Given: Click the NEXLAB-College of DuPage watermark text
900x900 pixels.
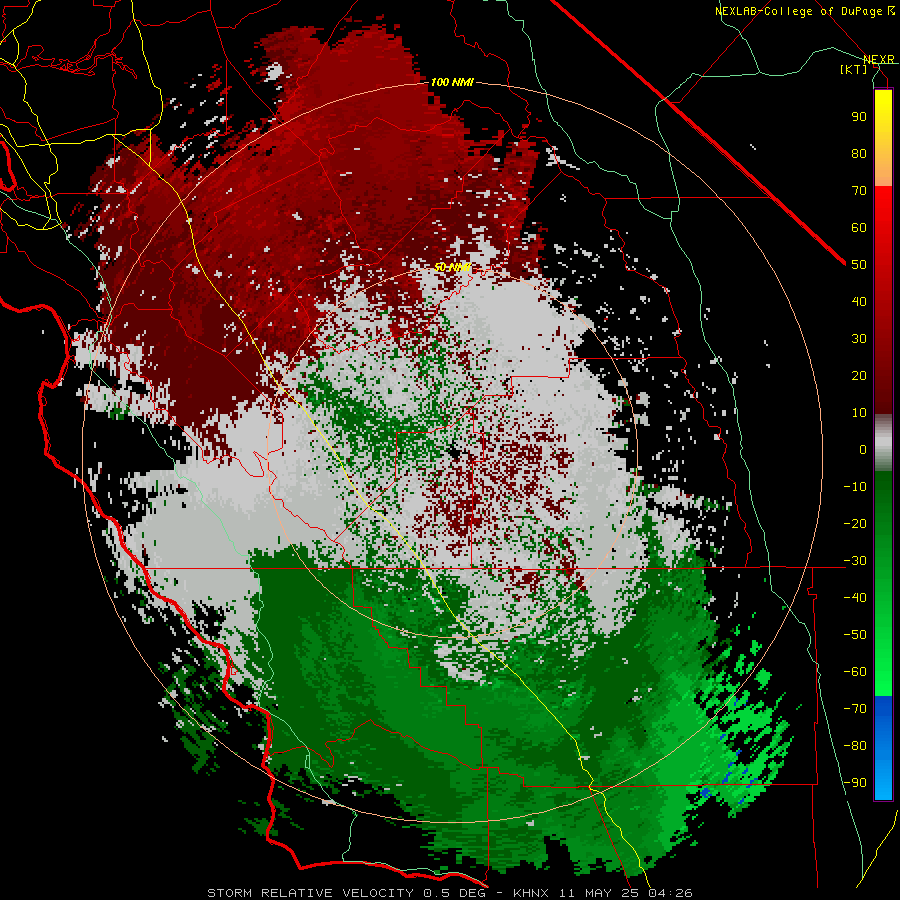Looking at the screenshot, I should [x=804, y=11].
